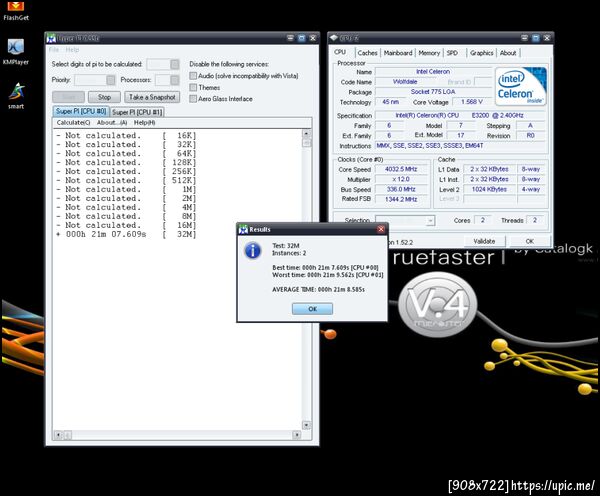Toggle the Themes service checkbox
600x496 pixels.
tap(193, 87)
